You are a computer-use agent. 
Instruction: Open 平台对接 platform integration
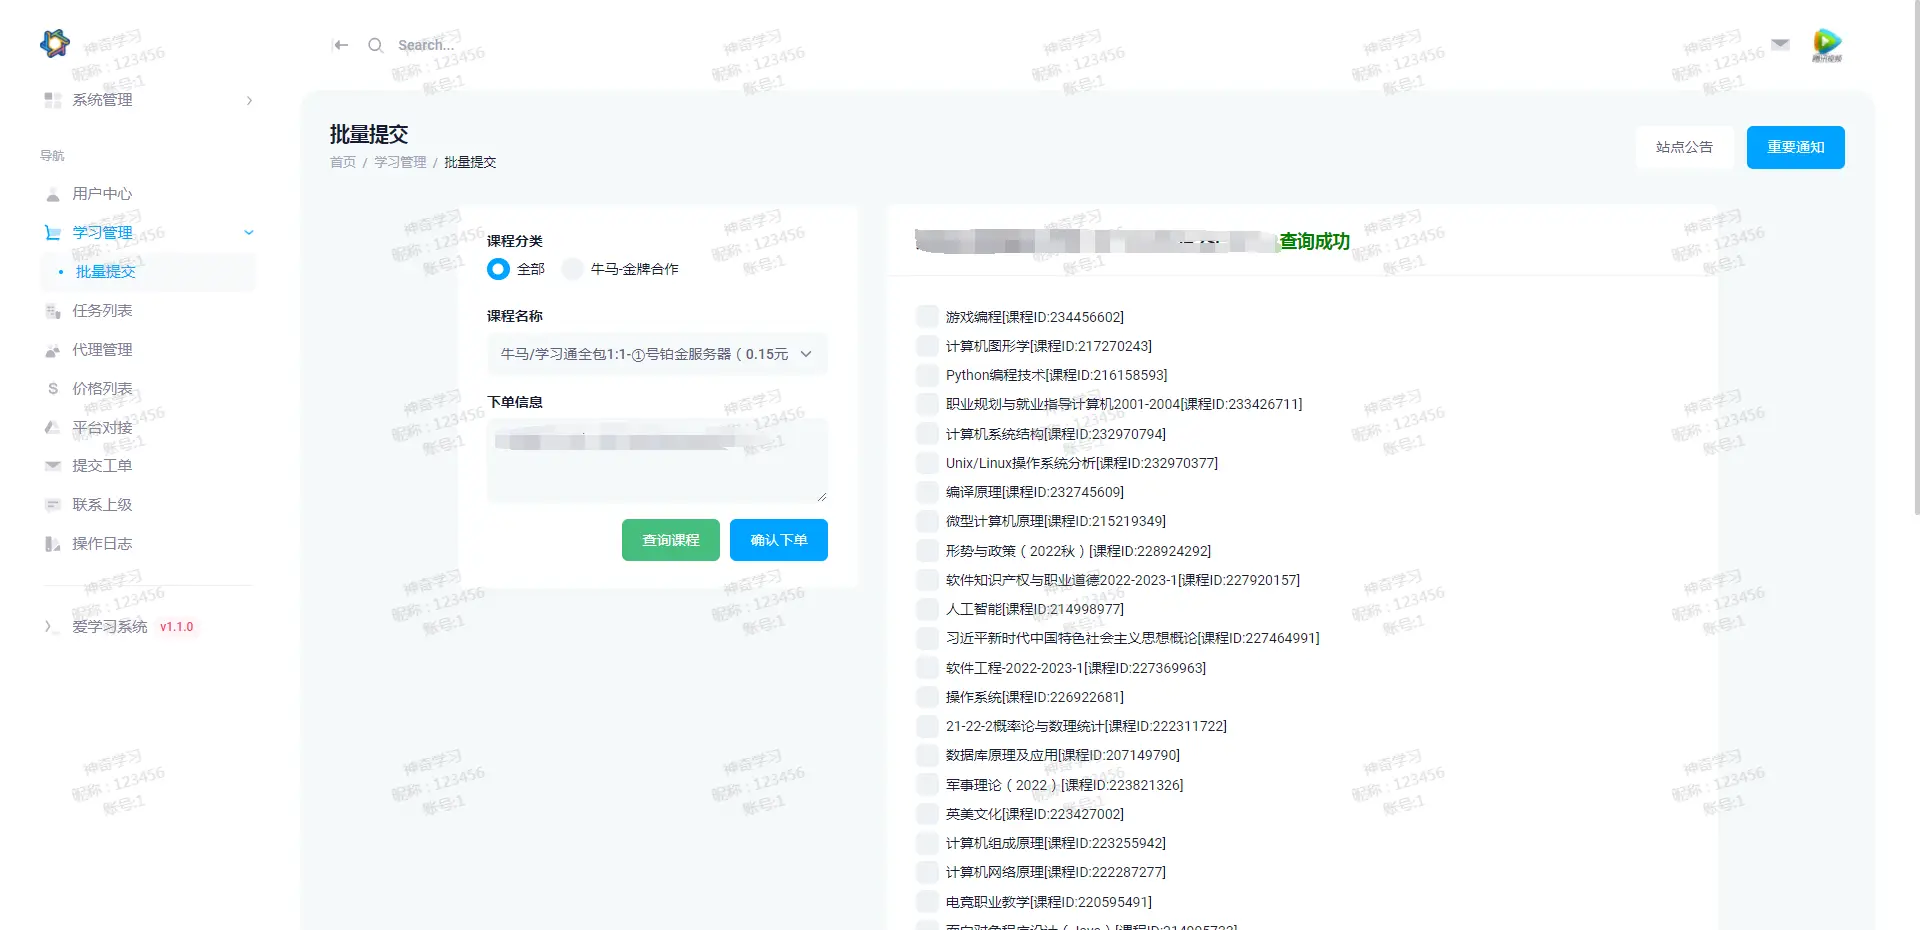[102, 427]
